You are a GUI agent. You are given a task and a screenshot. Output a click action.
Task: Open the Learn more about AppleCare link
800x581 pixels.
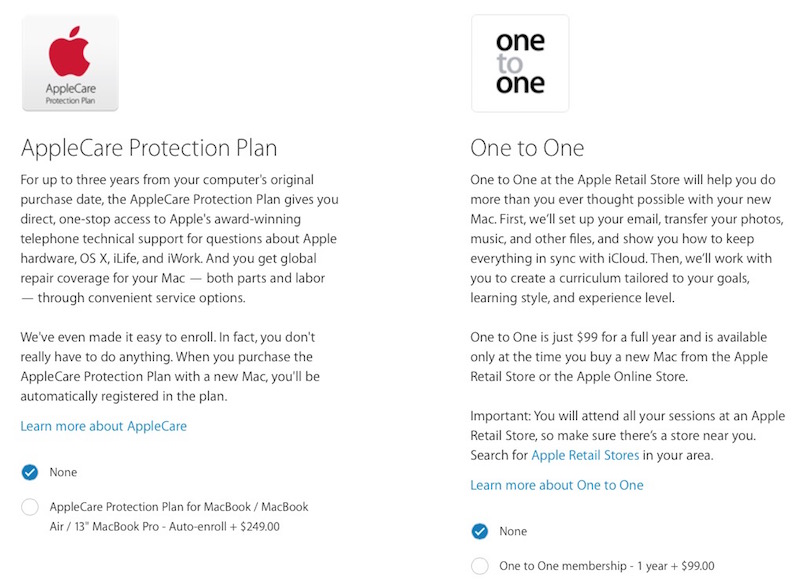104,426
